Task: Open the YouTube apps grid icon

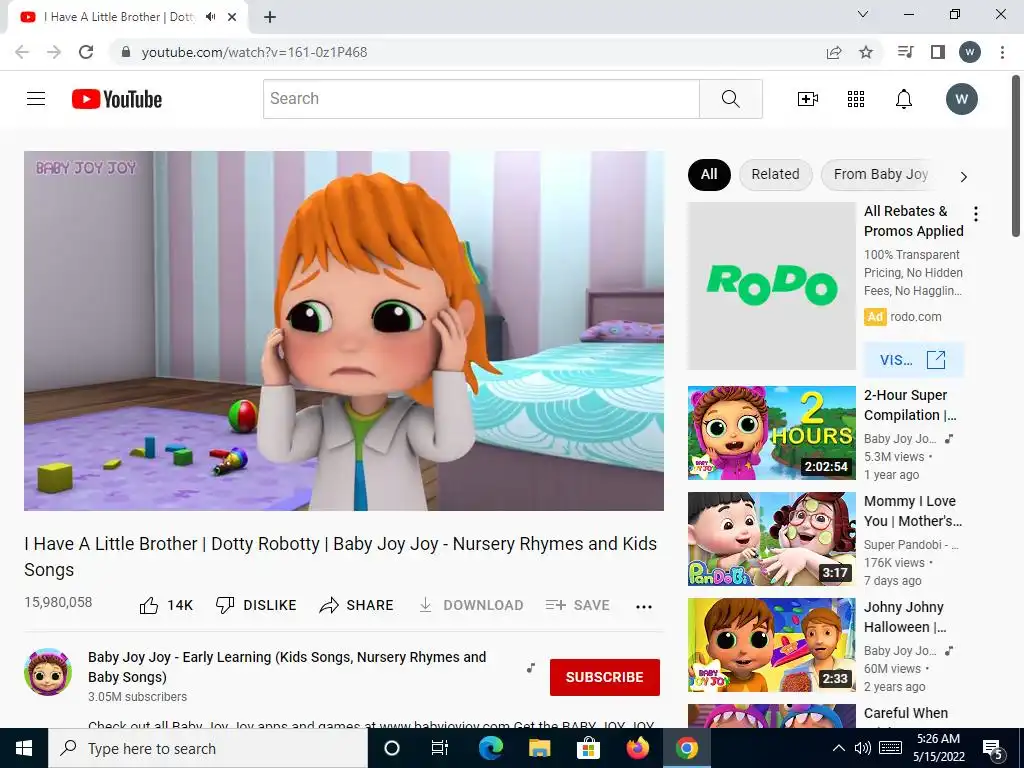Action: (x=856, y=99)
